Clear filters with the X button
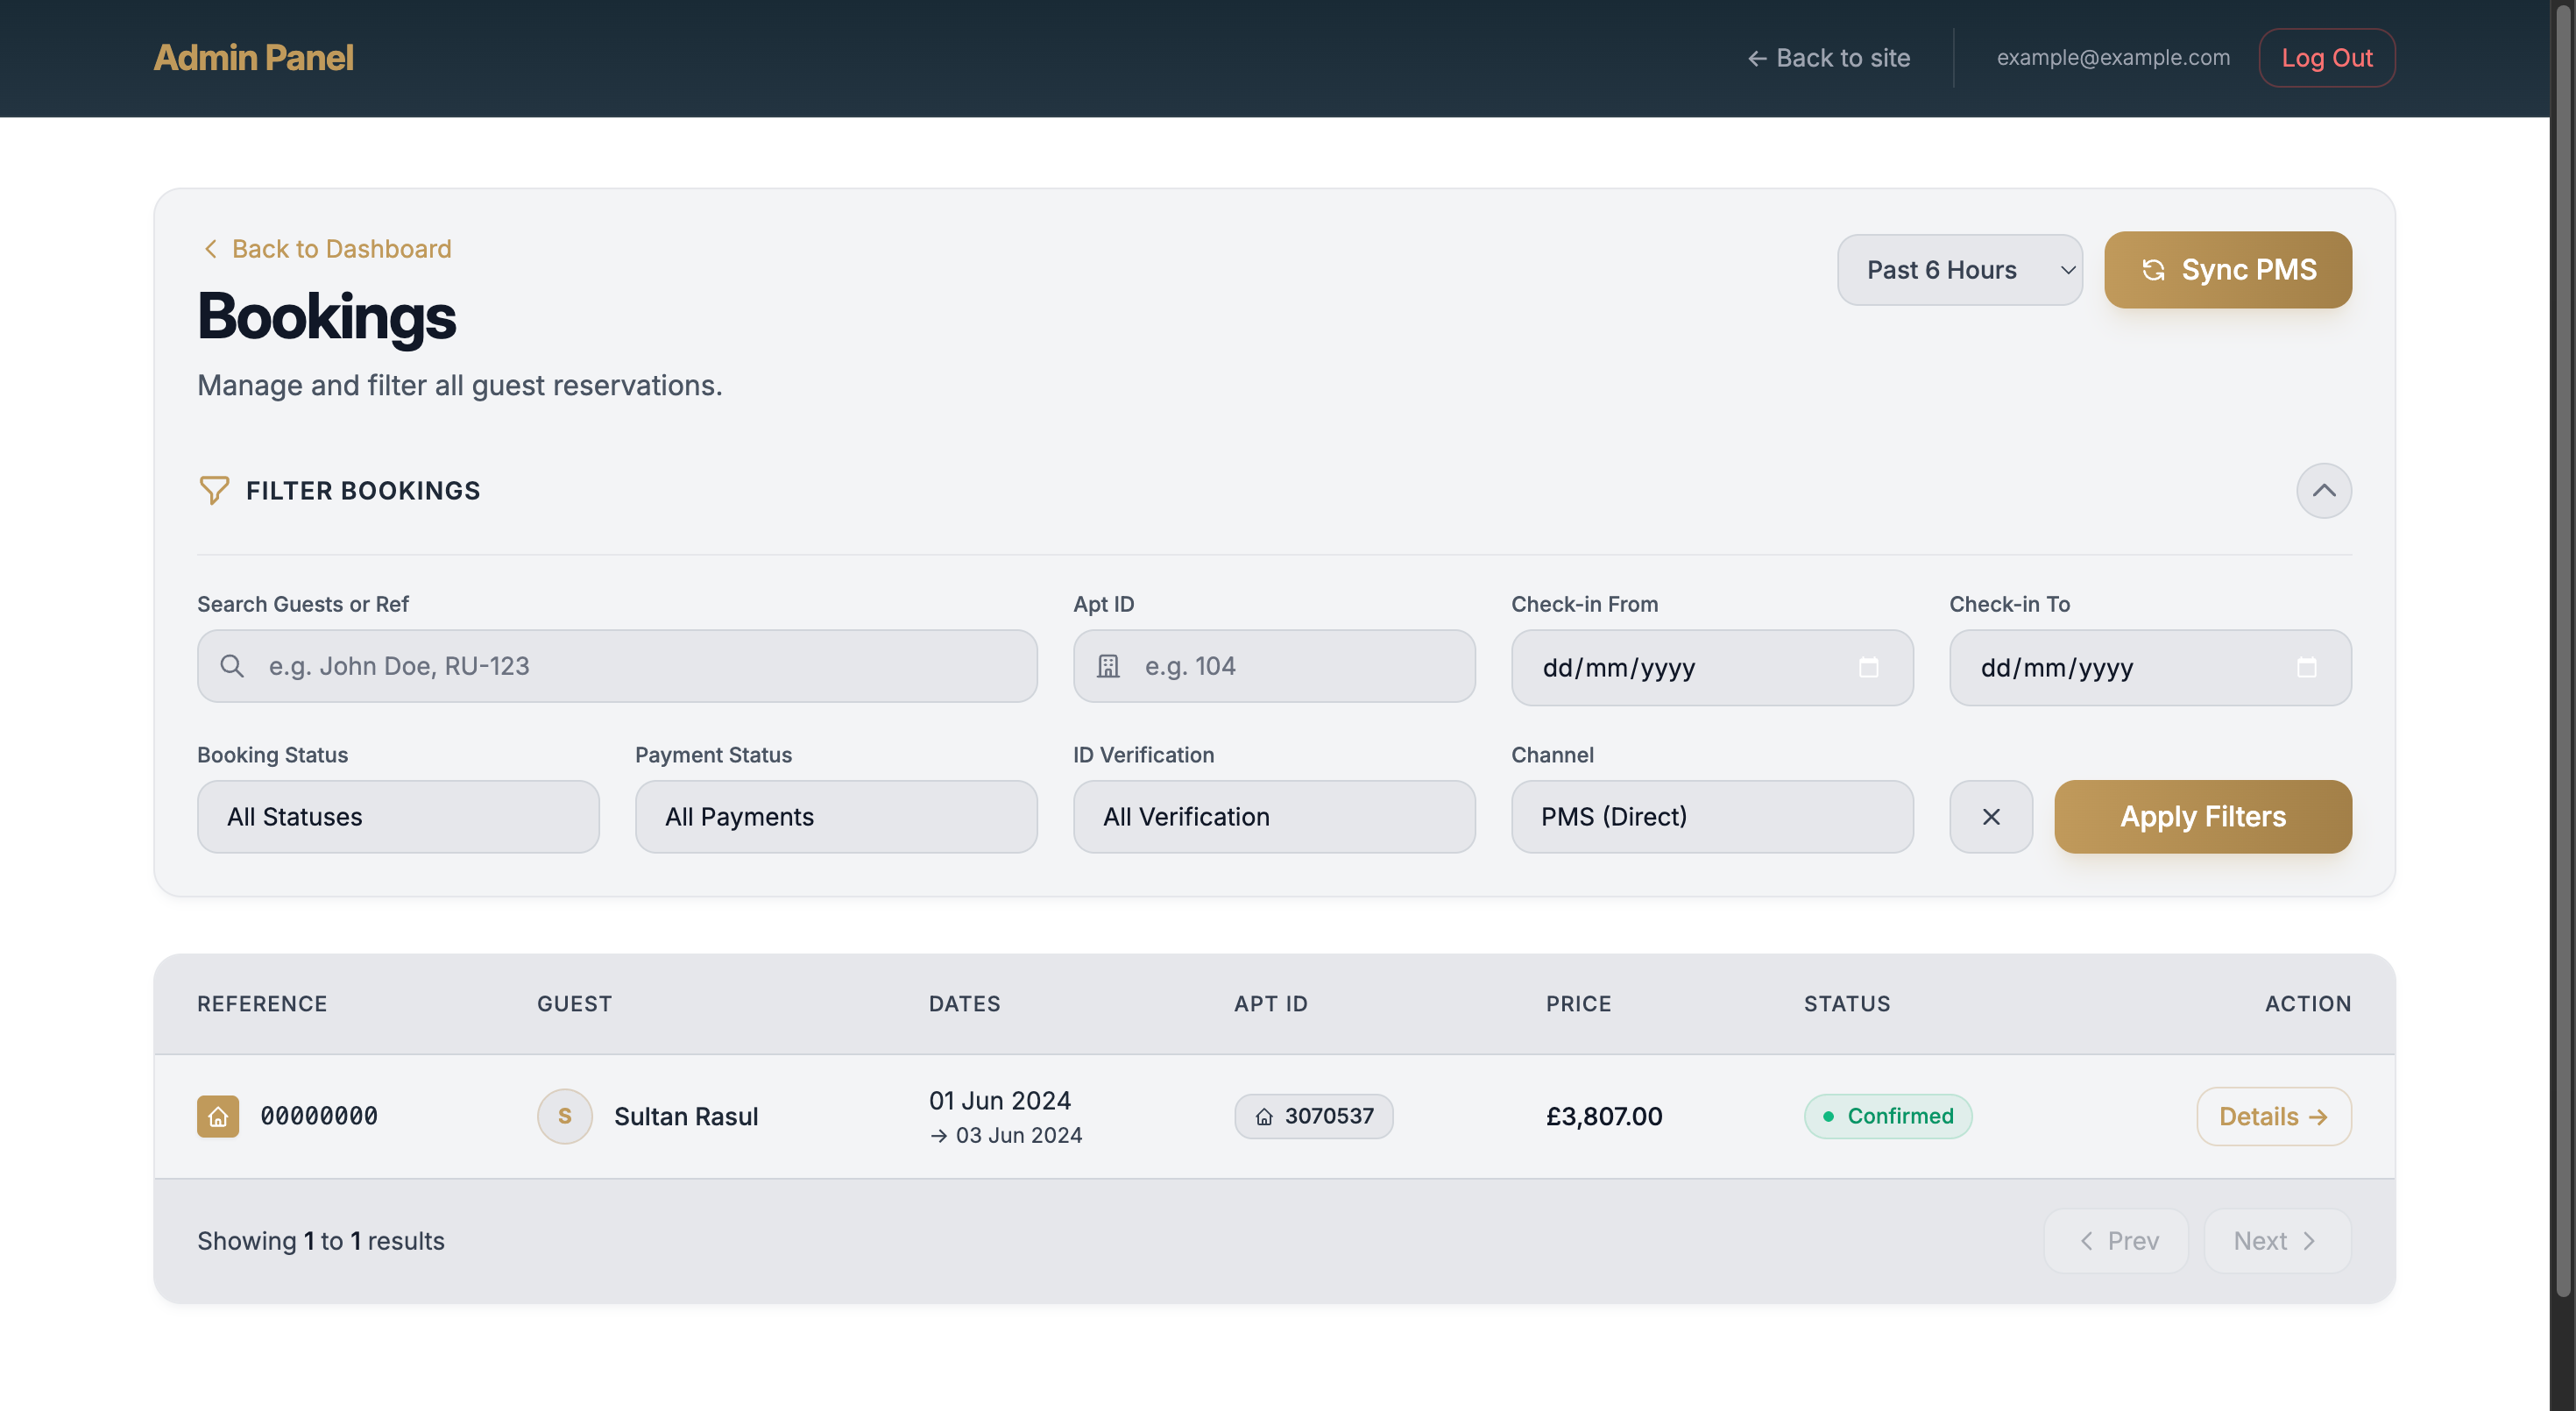 click(1991, 816)
